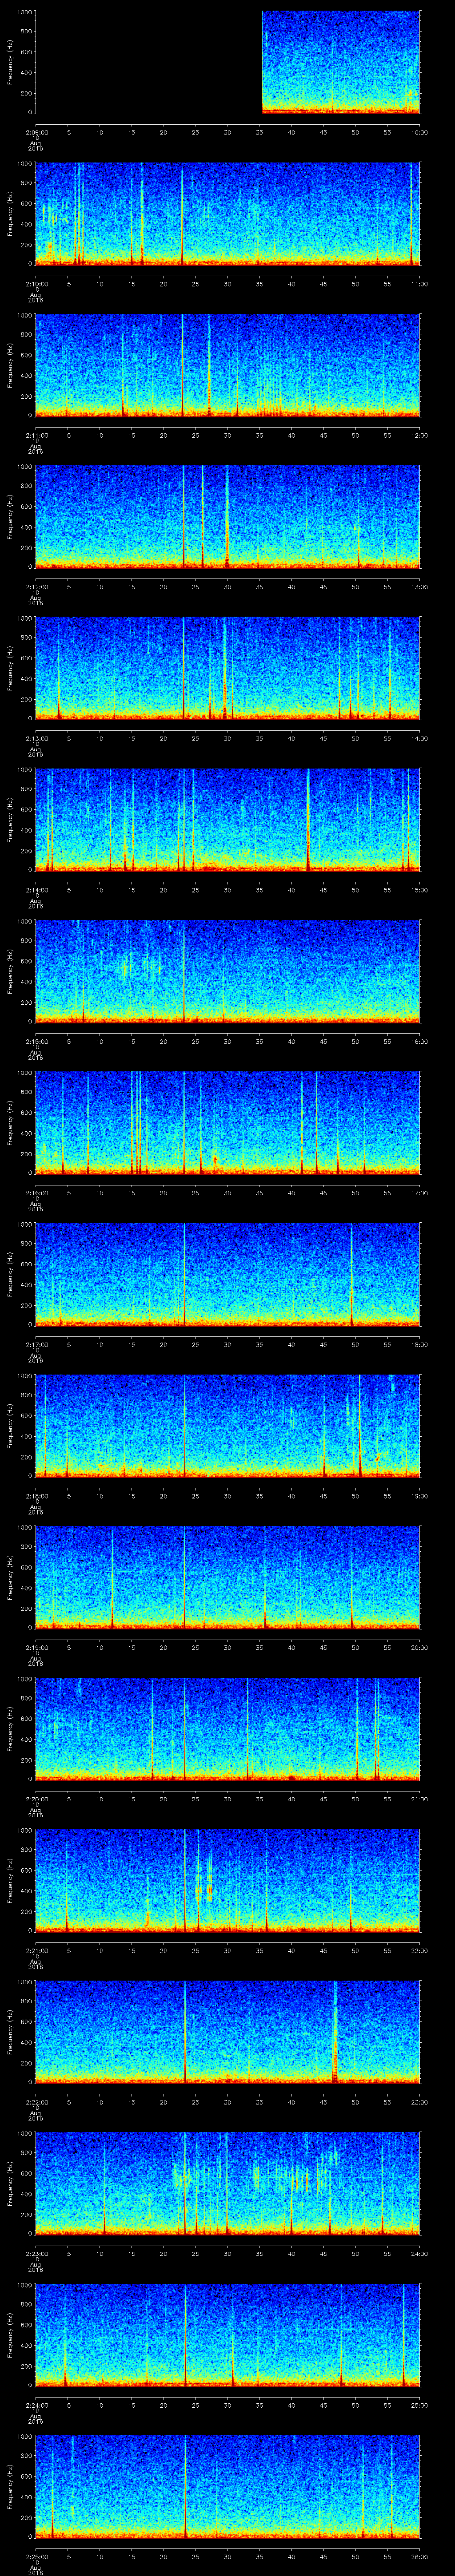Select the spectrogram panel starting at 2:25:00
Image resolution: width=455 pixels, height=2576 pixels.
coord(227,2487)
